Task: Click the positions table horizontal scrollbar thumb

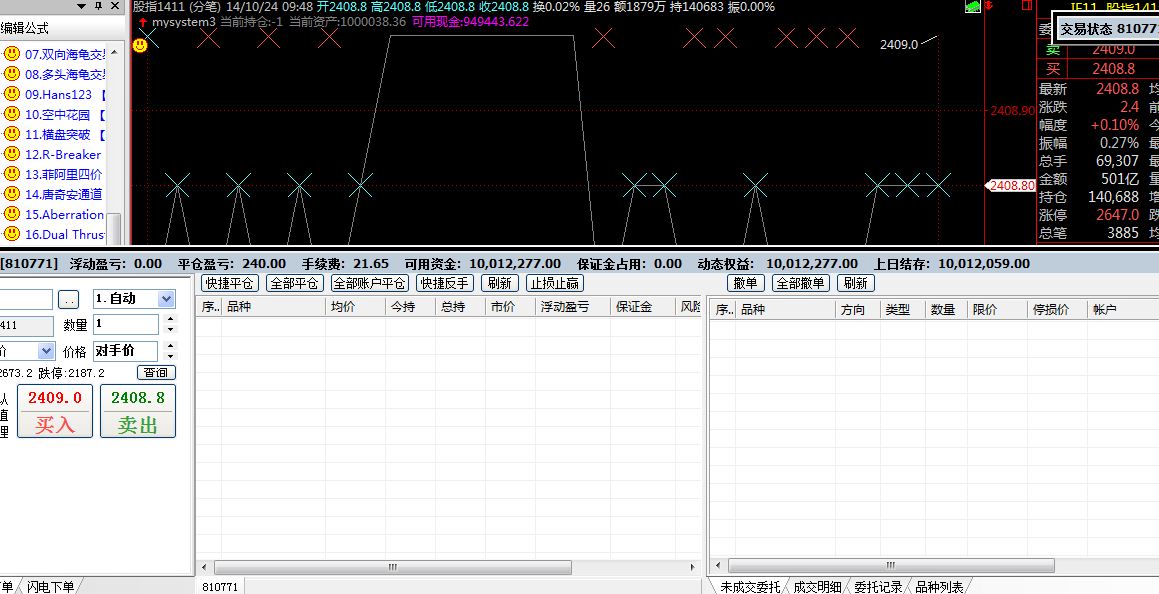Action: pos(392,567)
